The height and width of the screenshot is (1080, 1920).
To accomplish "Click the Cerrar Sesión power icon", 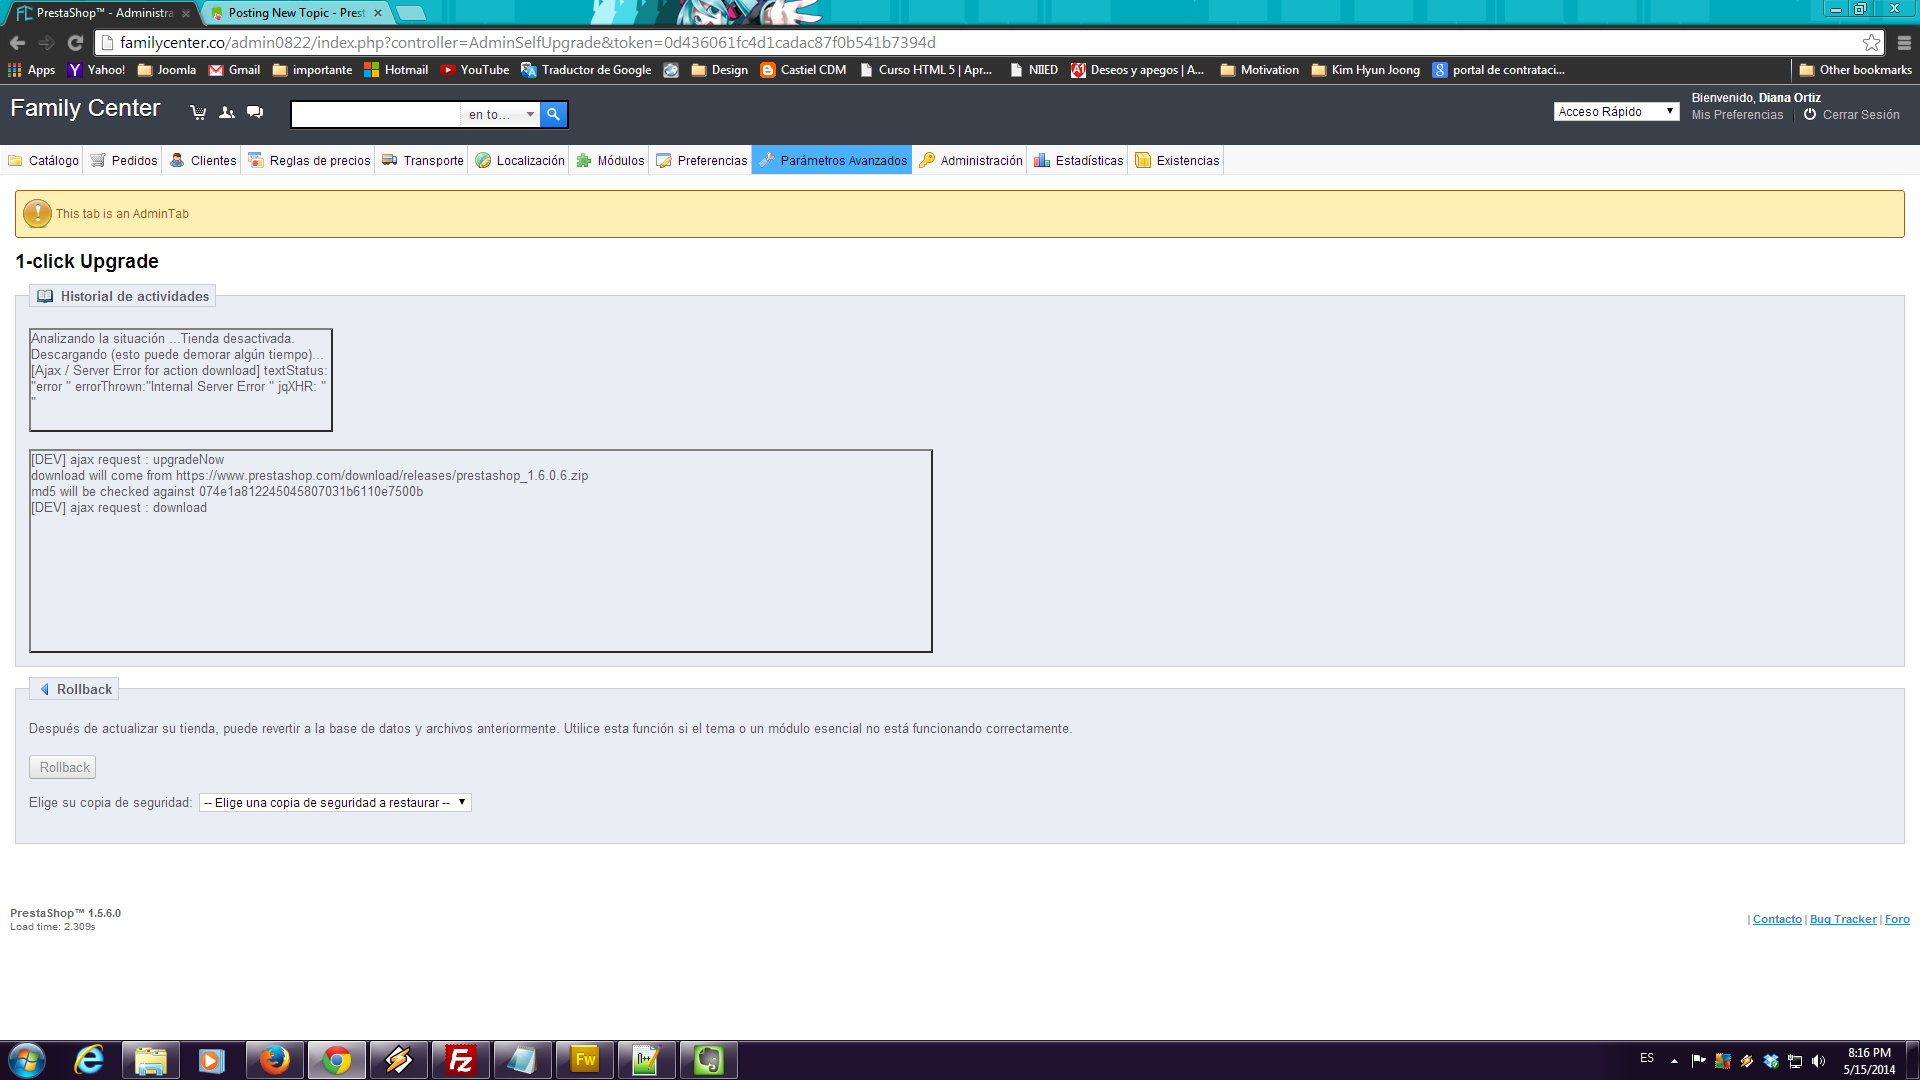I will [x=1810, y=115].
